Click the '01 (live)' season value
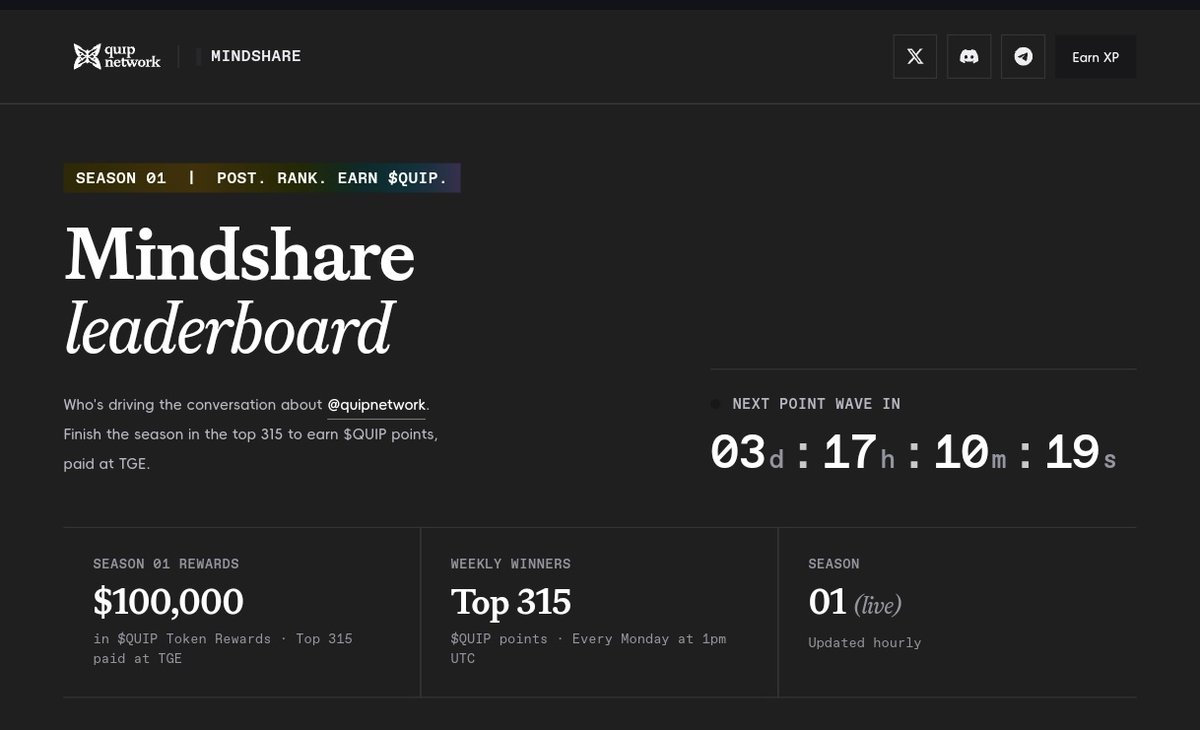Viewport: 1200px width, 730px height. coord(855,603)
